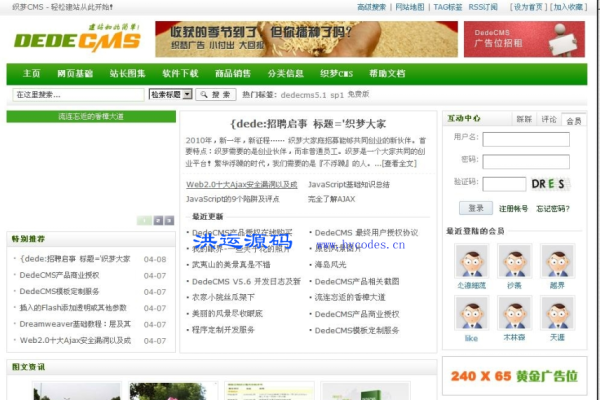Open 程序定制开发服务 article
This screenshot has height=400, width=600.
point(223,330)
